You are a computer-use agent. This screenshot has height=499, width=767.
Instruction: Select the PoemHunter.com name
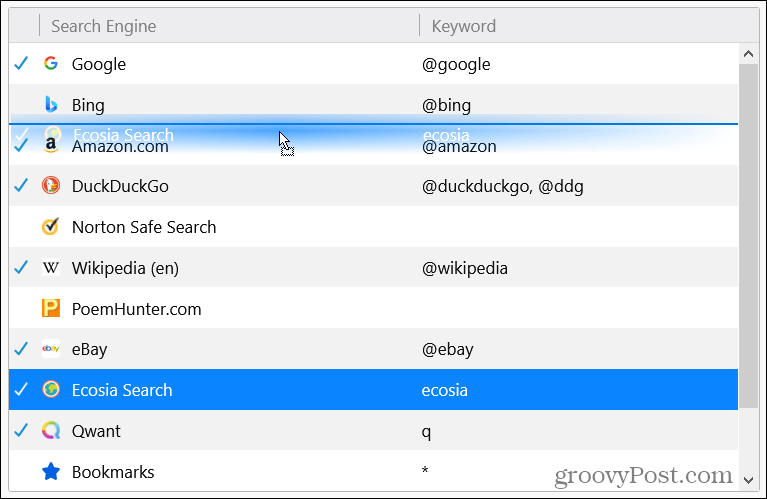[x=136, y=309]
